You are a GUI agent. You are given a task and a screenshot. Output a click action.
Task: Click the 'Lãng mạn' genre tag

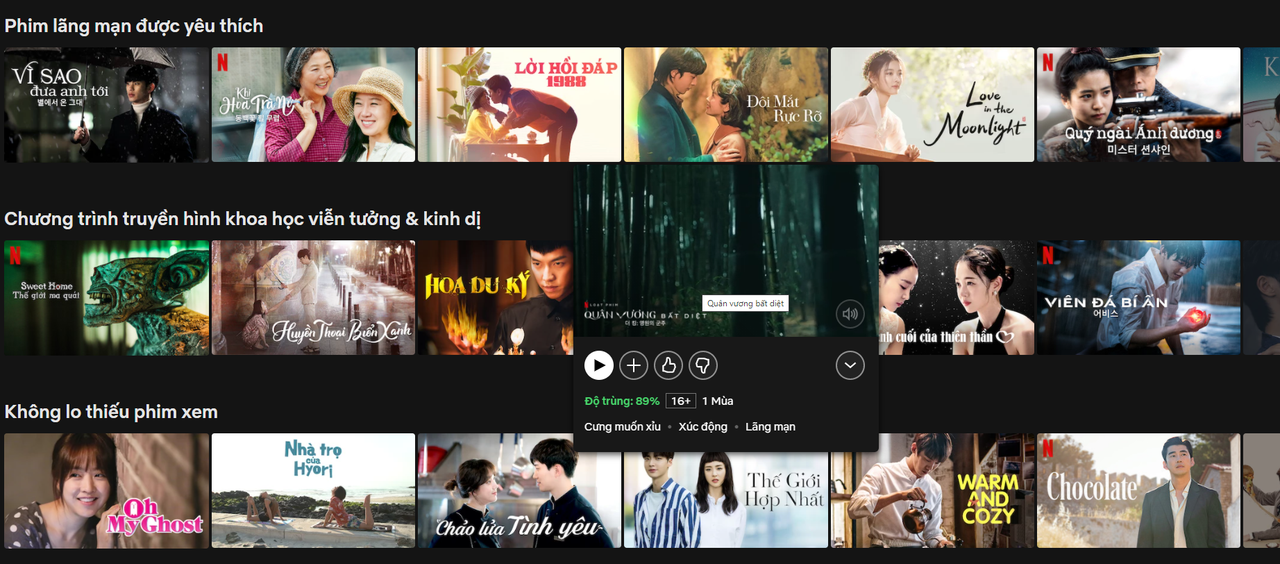[x=770, y=427]
